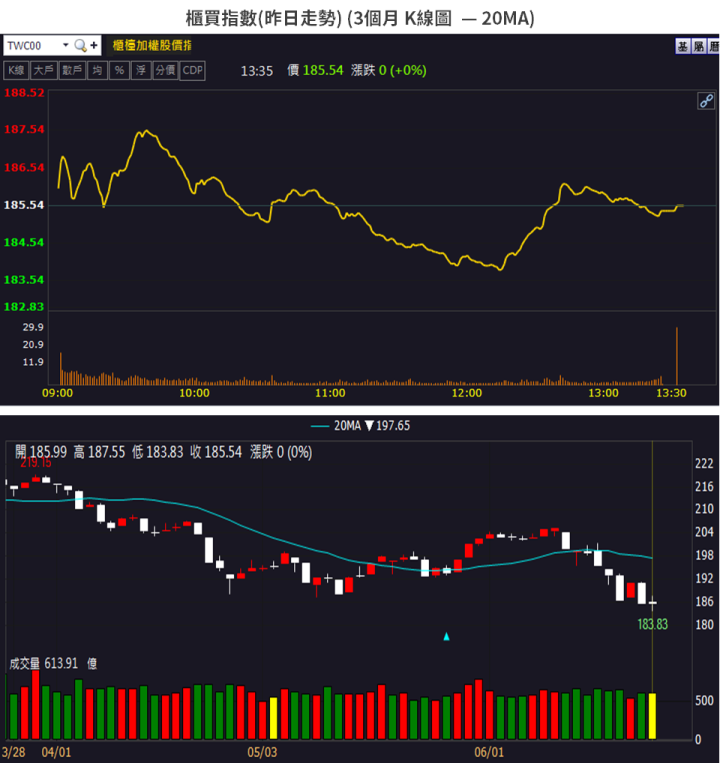Open the TWC00 symbol dropdown arrow
The height and width of the screenshot is (763, 720).
point(66,45)
